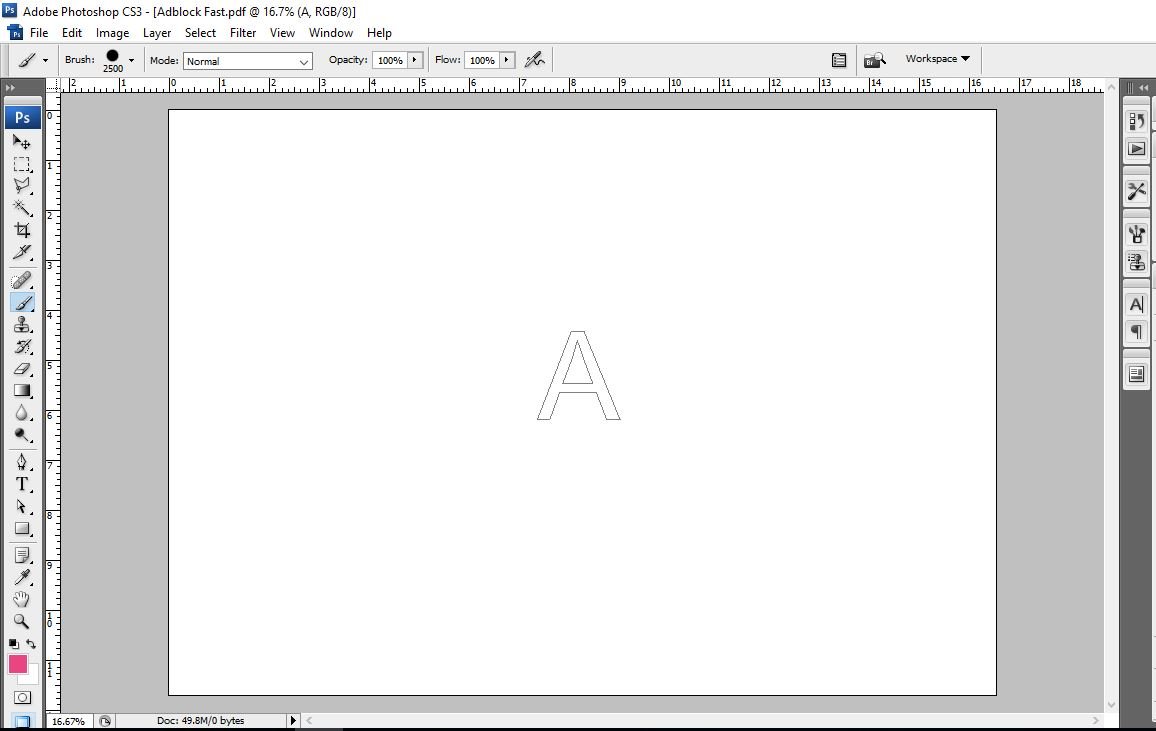The height and width of the screenshot is (731, 1156).
Task: Select the Pen tool
Action: coord(22,462)
